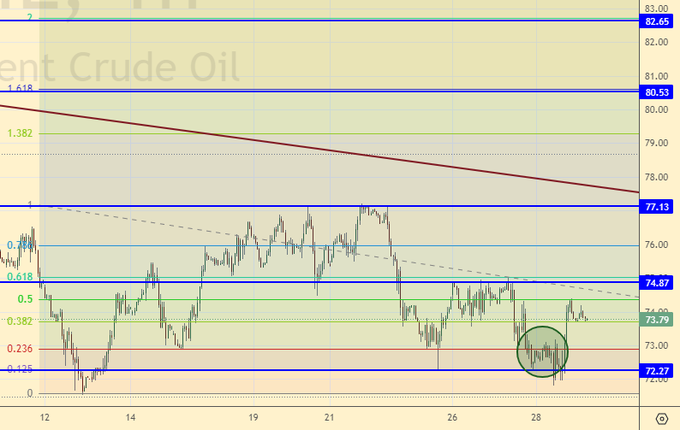680x430 pixels.
Task: Click date 28 on time axis
Action: tap(536, 417)
